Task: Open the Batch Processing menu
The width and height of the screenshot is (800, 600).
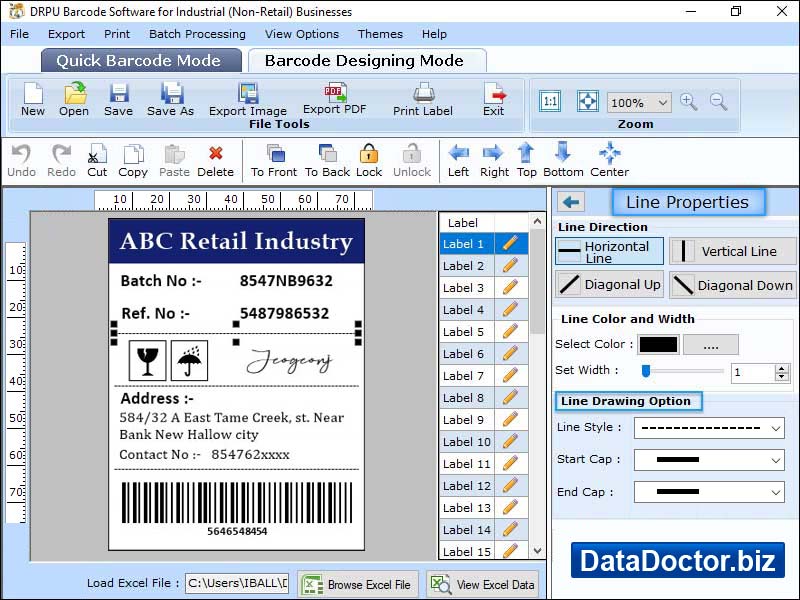Action: [197, 34]
